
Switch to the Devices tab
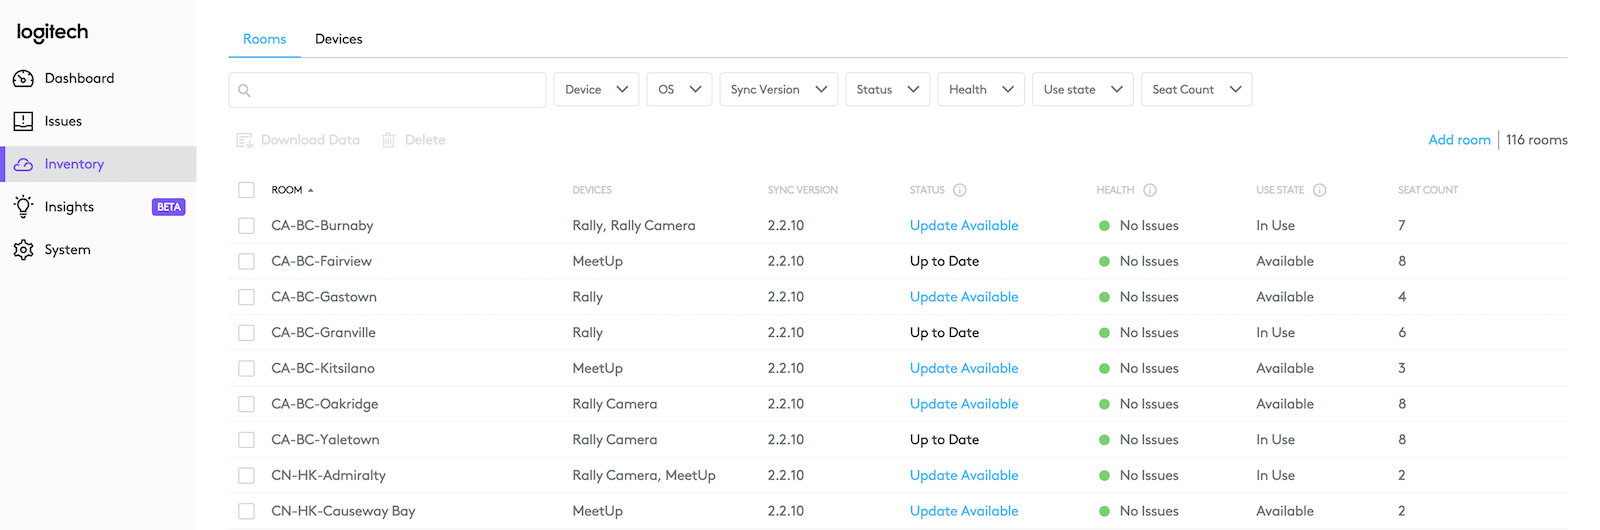pyautogui.click(x=338, y=39)
